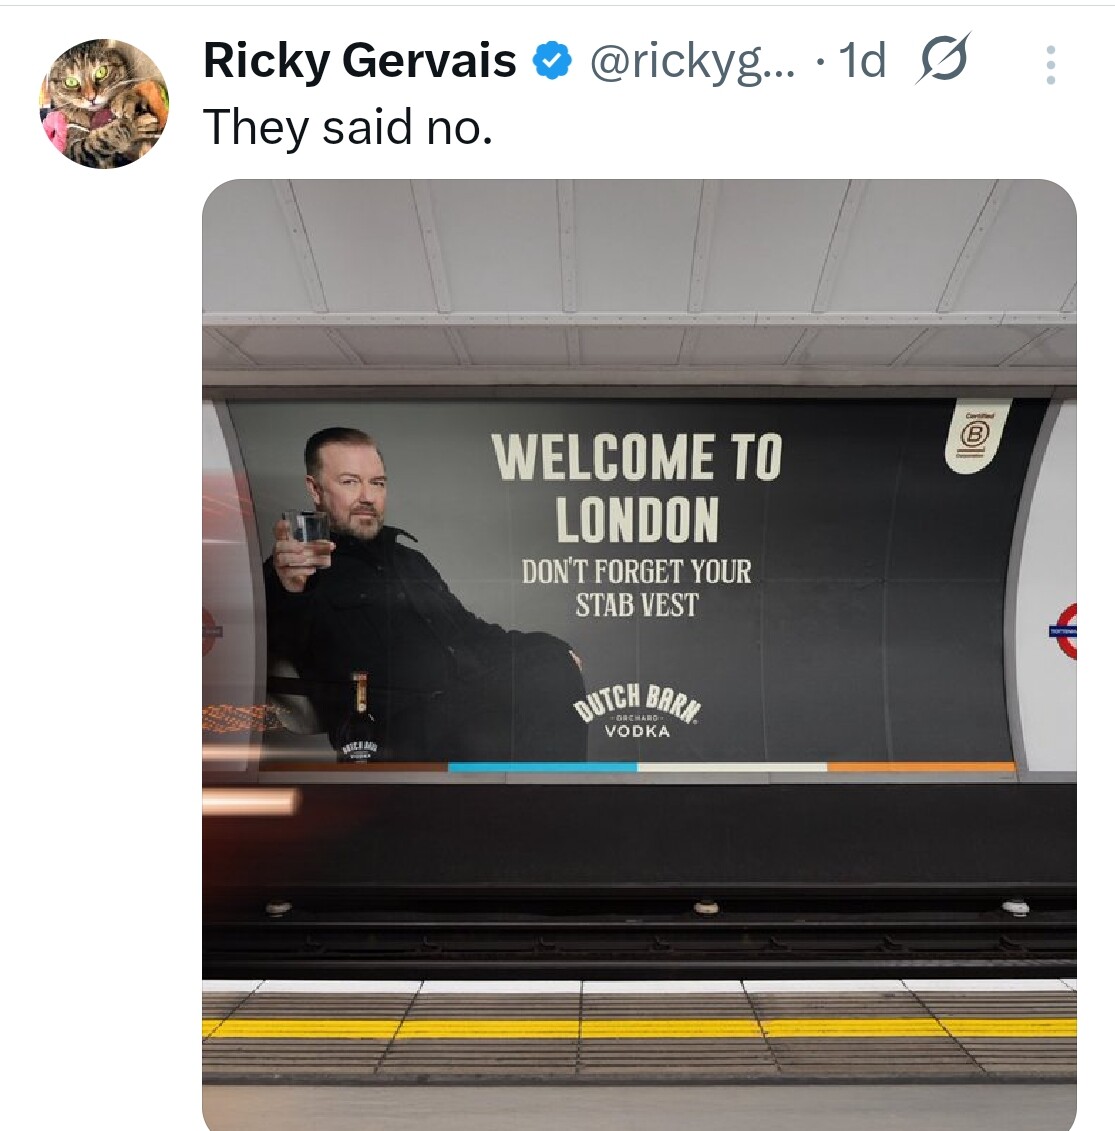Open the three-dot more options menu
This screenshot has height=1131, width=1115.
coord(1050,65)
